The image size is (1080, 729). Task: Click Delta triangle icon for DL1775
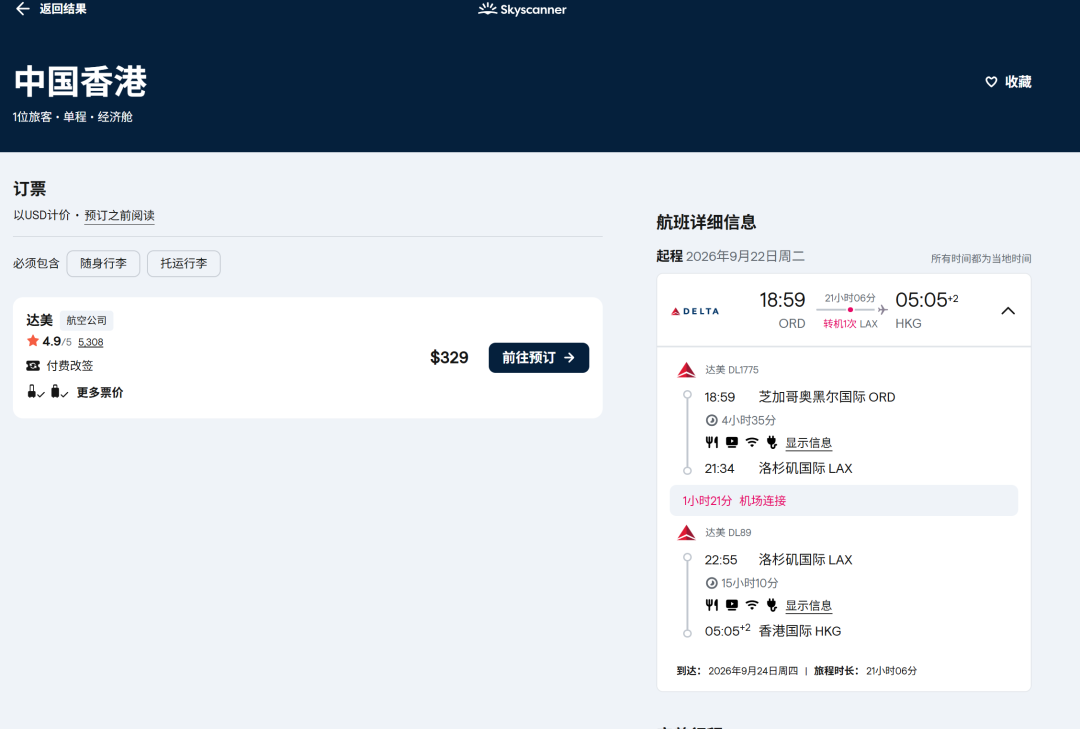(x=686, y=370)
